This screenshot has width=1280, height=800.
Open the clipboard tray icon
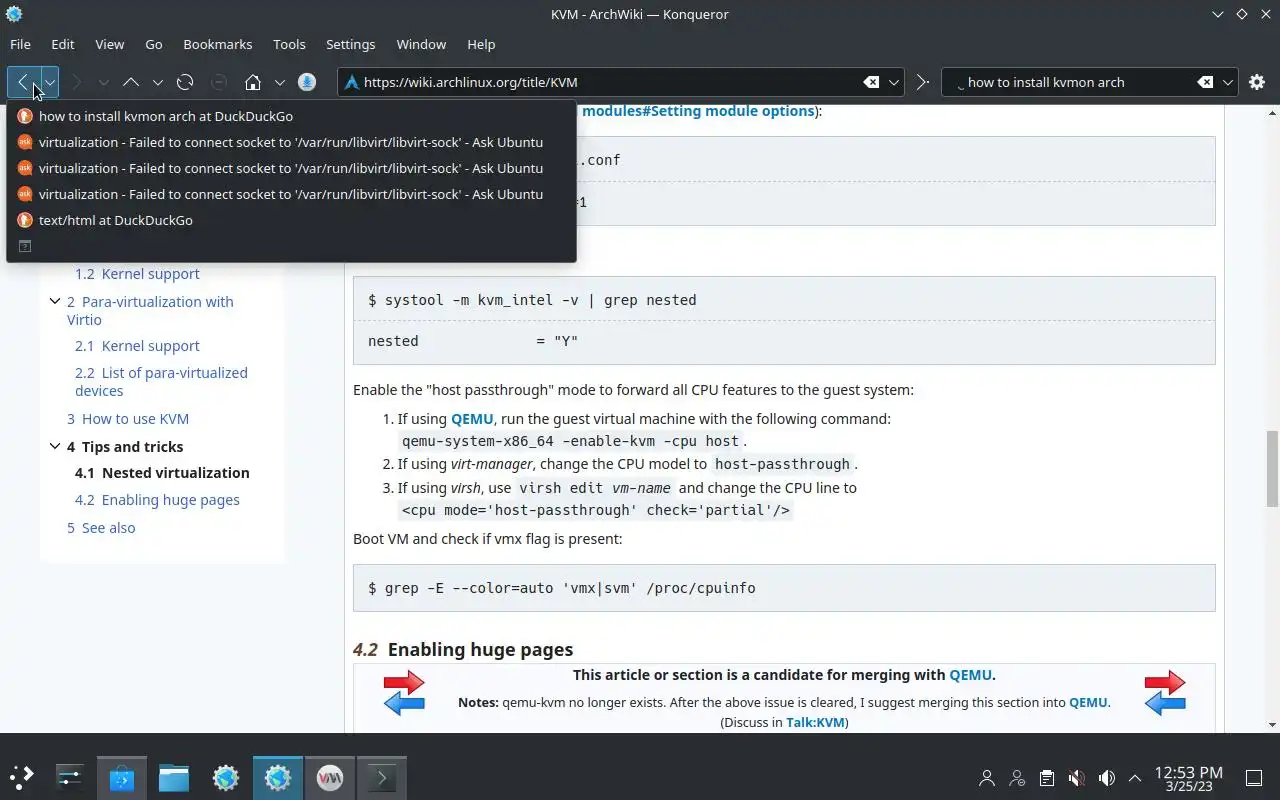[x=1046, y=777]
